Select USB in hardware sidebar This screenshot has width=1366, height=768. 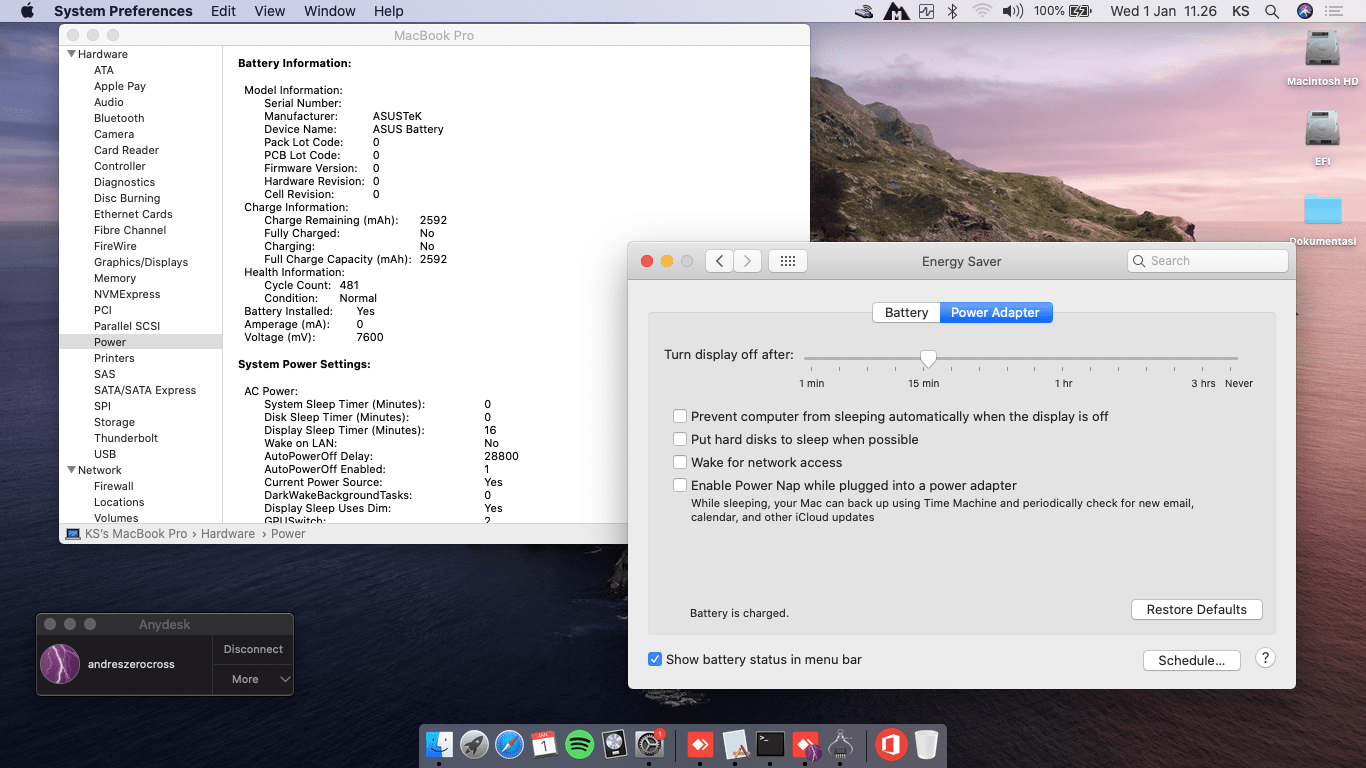coord(105,454)
